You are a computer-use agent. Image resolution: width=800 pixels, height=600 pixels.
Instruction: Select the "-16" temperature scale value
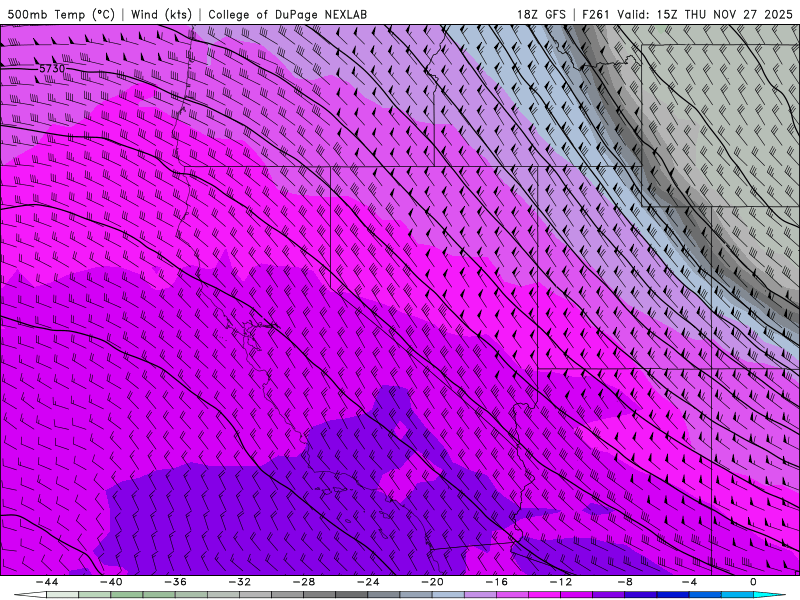[496, 582]
